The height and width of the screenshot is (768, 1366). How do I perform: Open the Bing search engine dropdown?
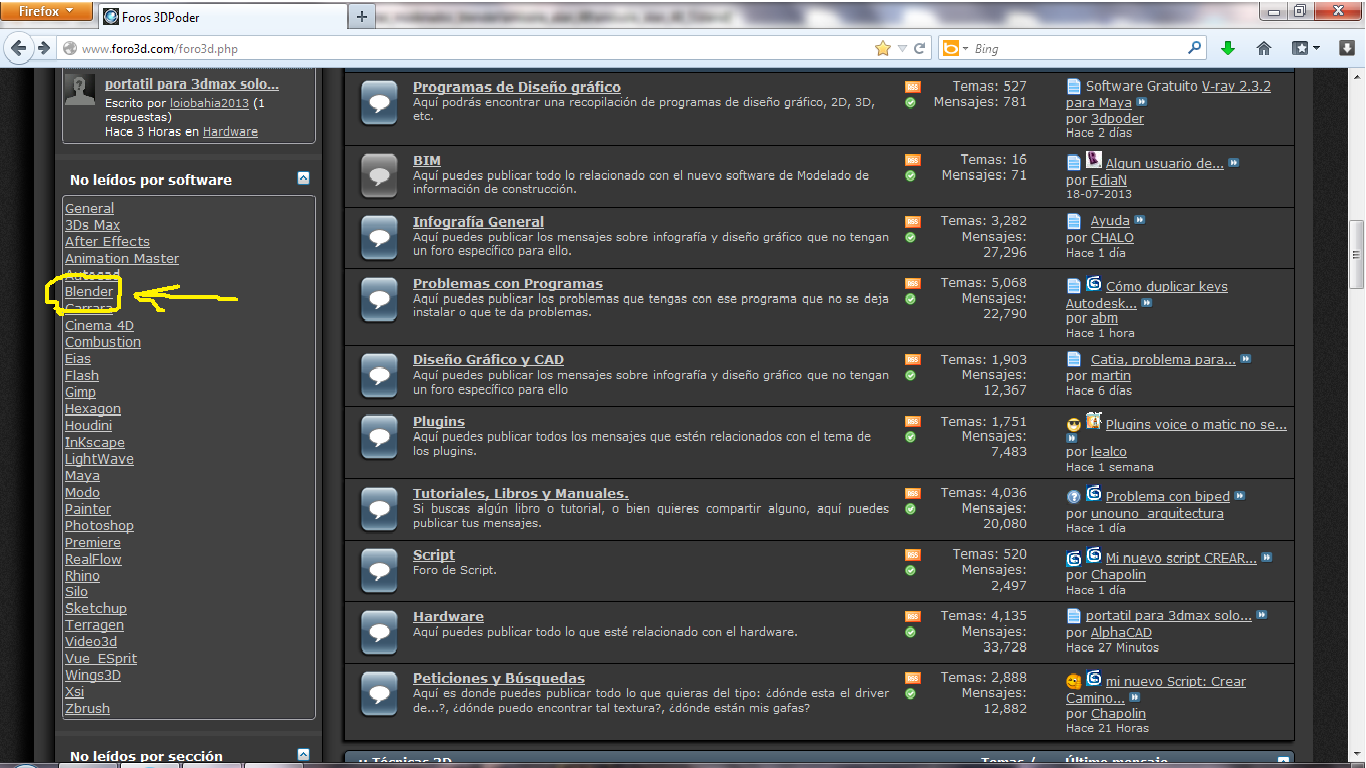(955, 48)
